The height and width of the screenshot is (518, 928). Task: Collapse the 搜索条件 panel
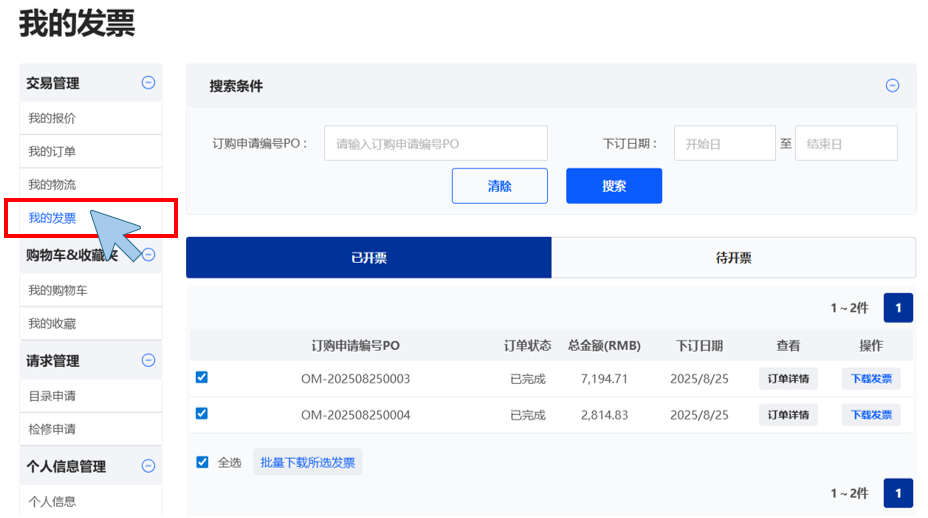click(x=892, y=86)
